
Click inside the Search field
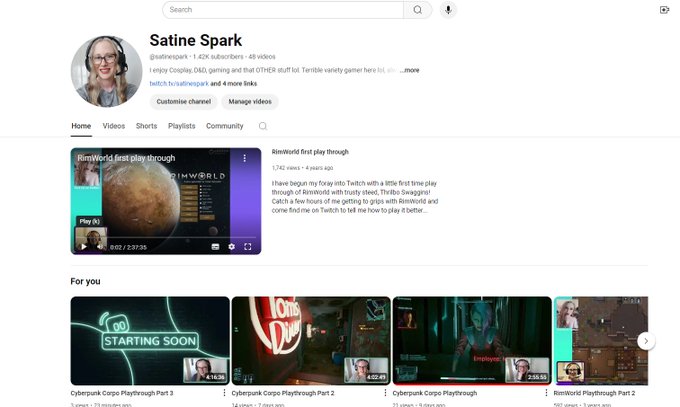283,10
